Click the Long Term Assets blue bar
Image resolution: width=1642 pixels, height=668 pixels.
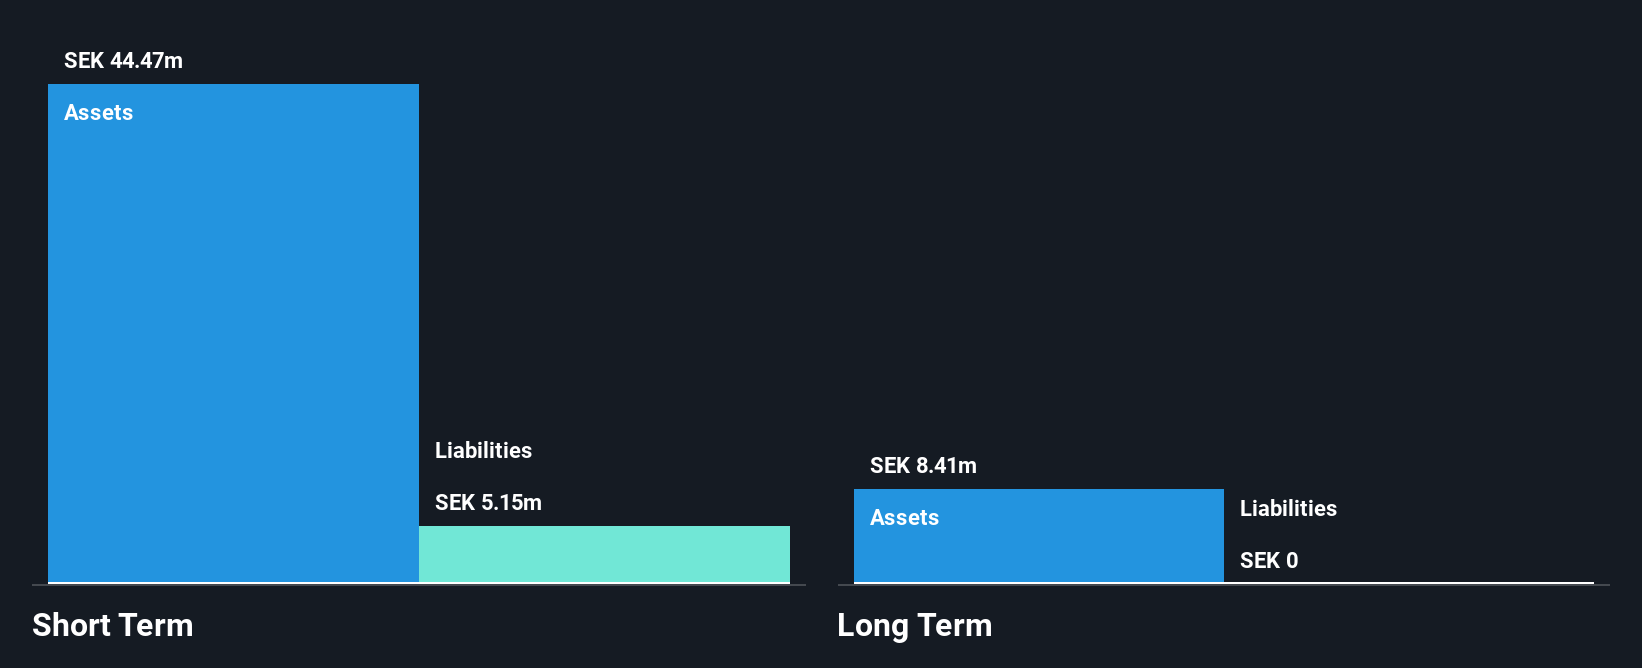[x=1039, y=536]
